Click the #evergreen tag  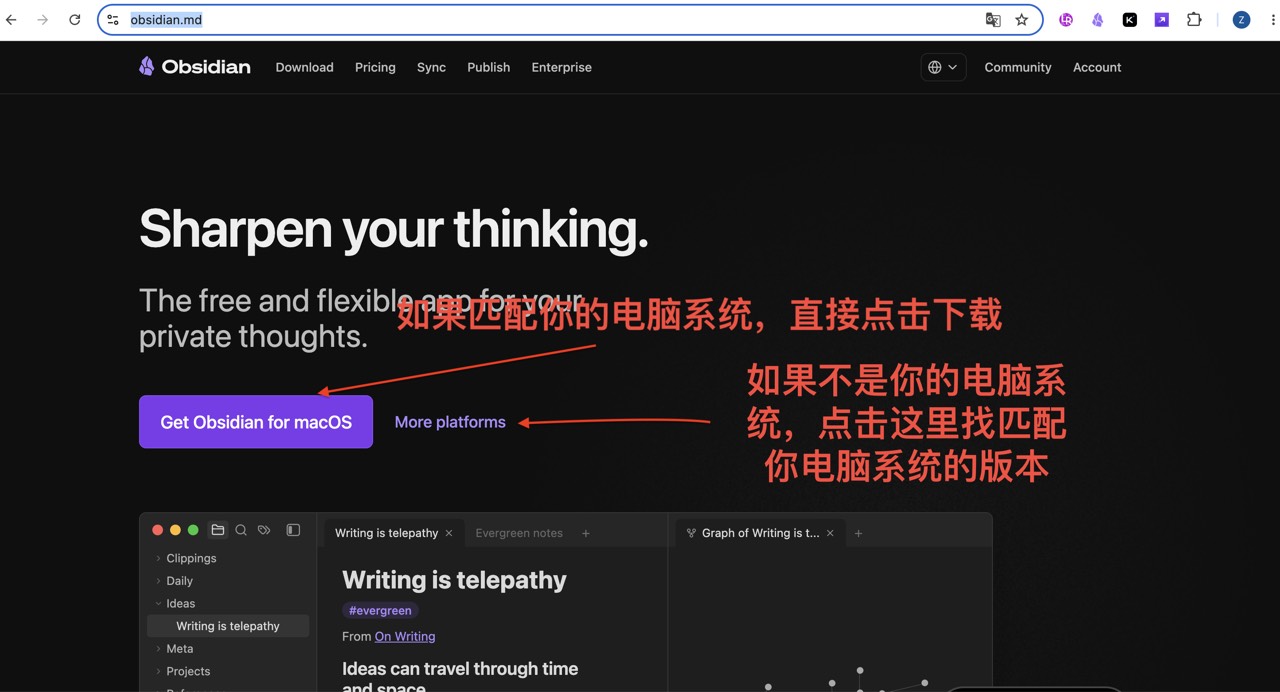coord(380,610)
